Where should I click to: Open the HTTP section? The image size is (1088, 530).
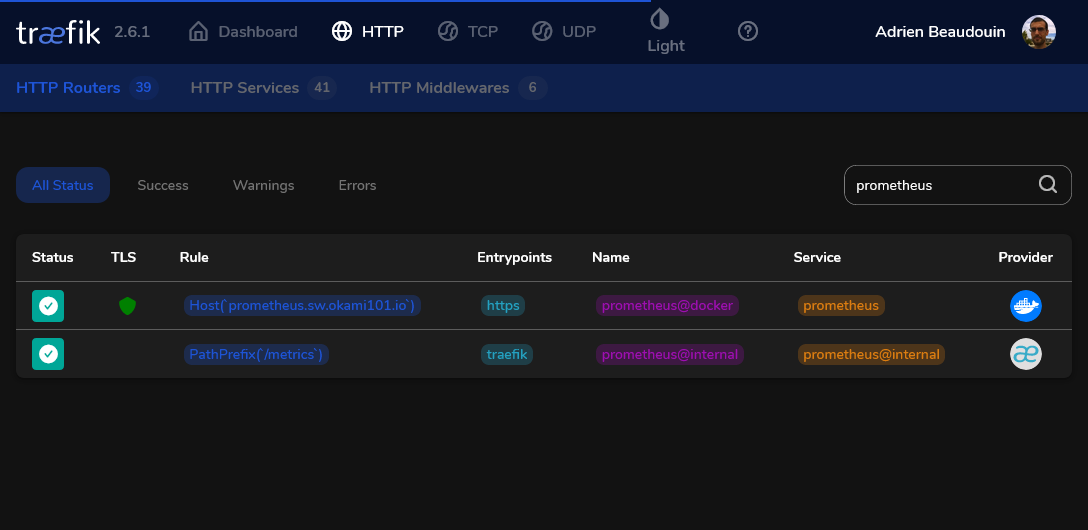[368, 31]
